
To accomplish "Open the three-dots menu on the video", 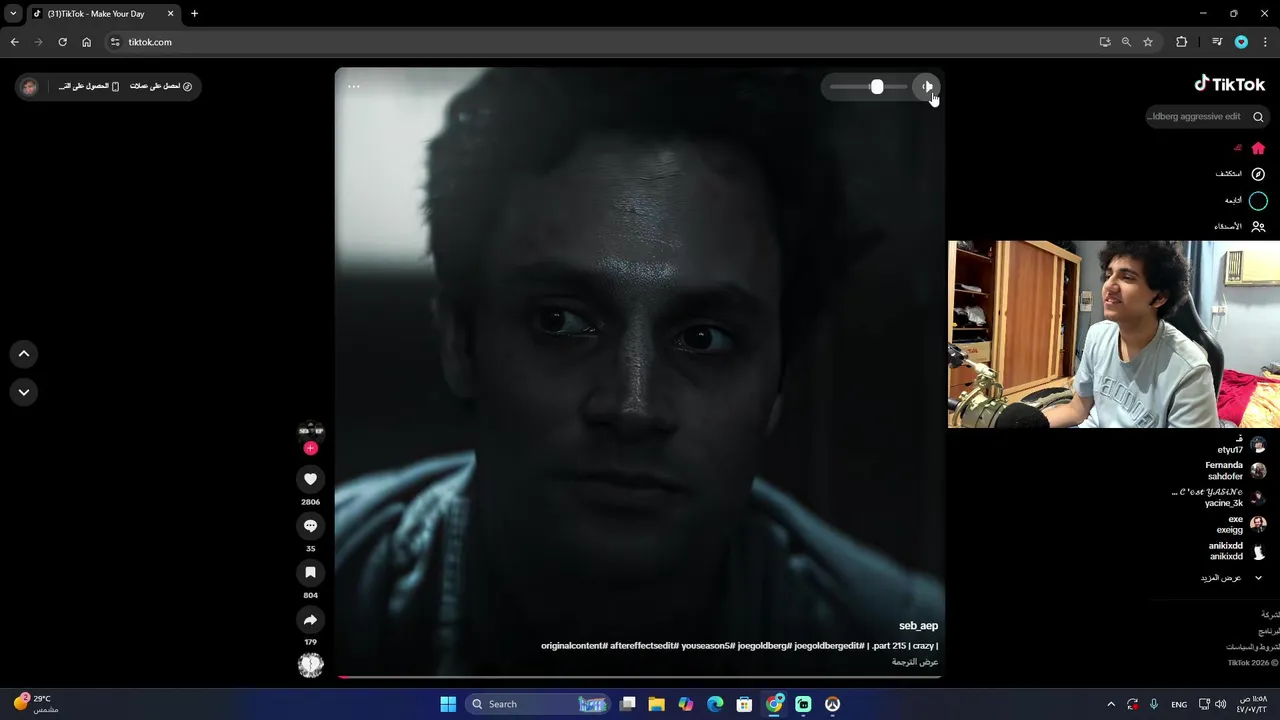I will [x=353, y=87].
